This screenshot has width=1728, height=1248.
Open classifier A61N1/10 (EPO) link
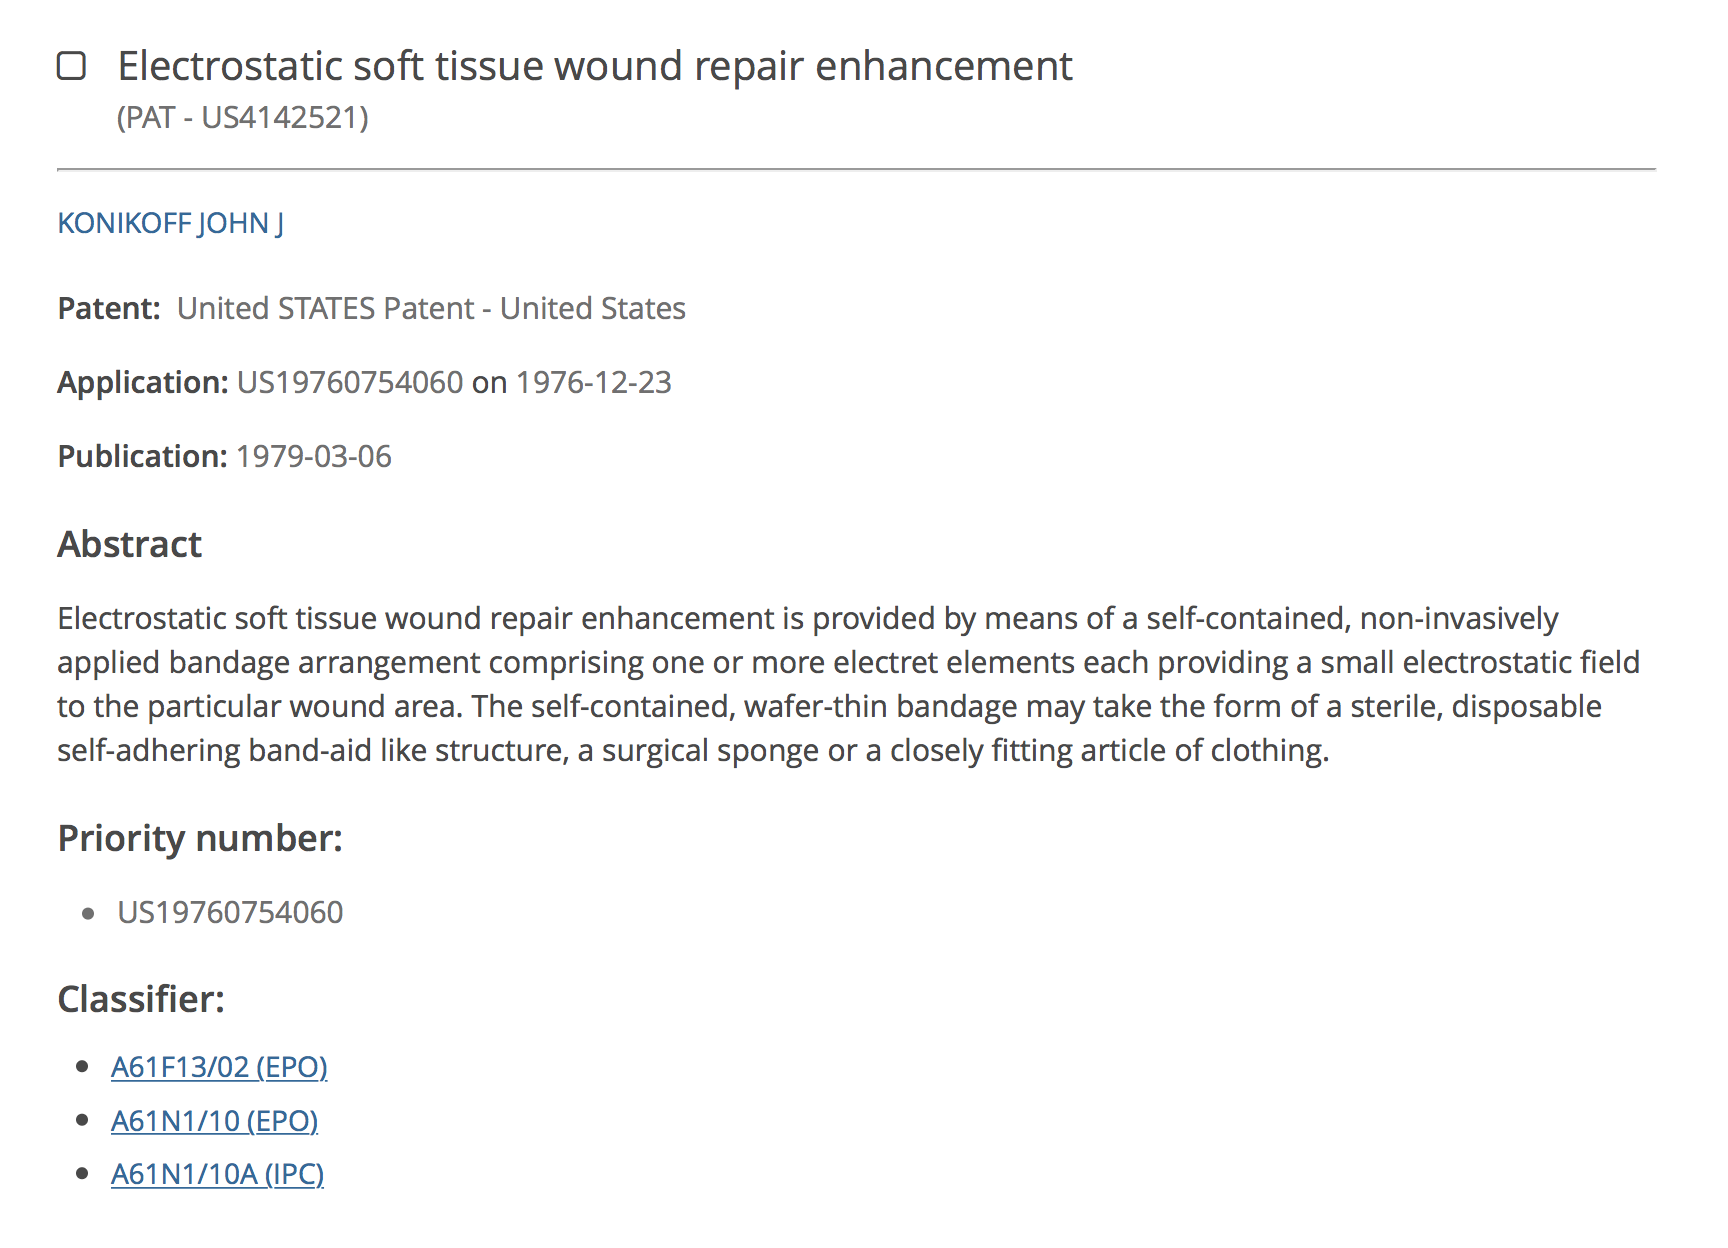click(214, 1121)
